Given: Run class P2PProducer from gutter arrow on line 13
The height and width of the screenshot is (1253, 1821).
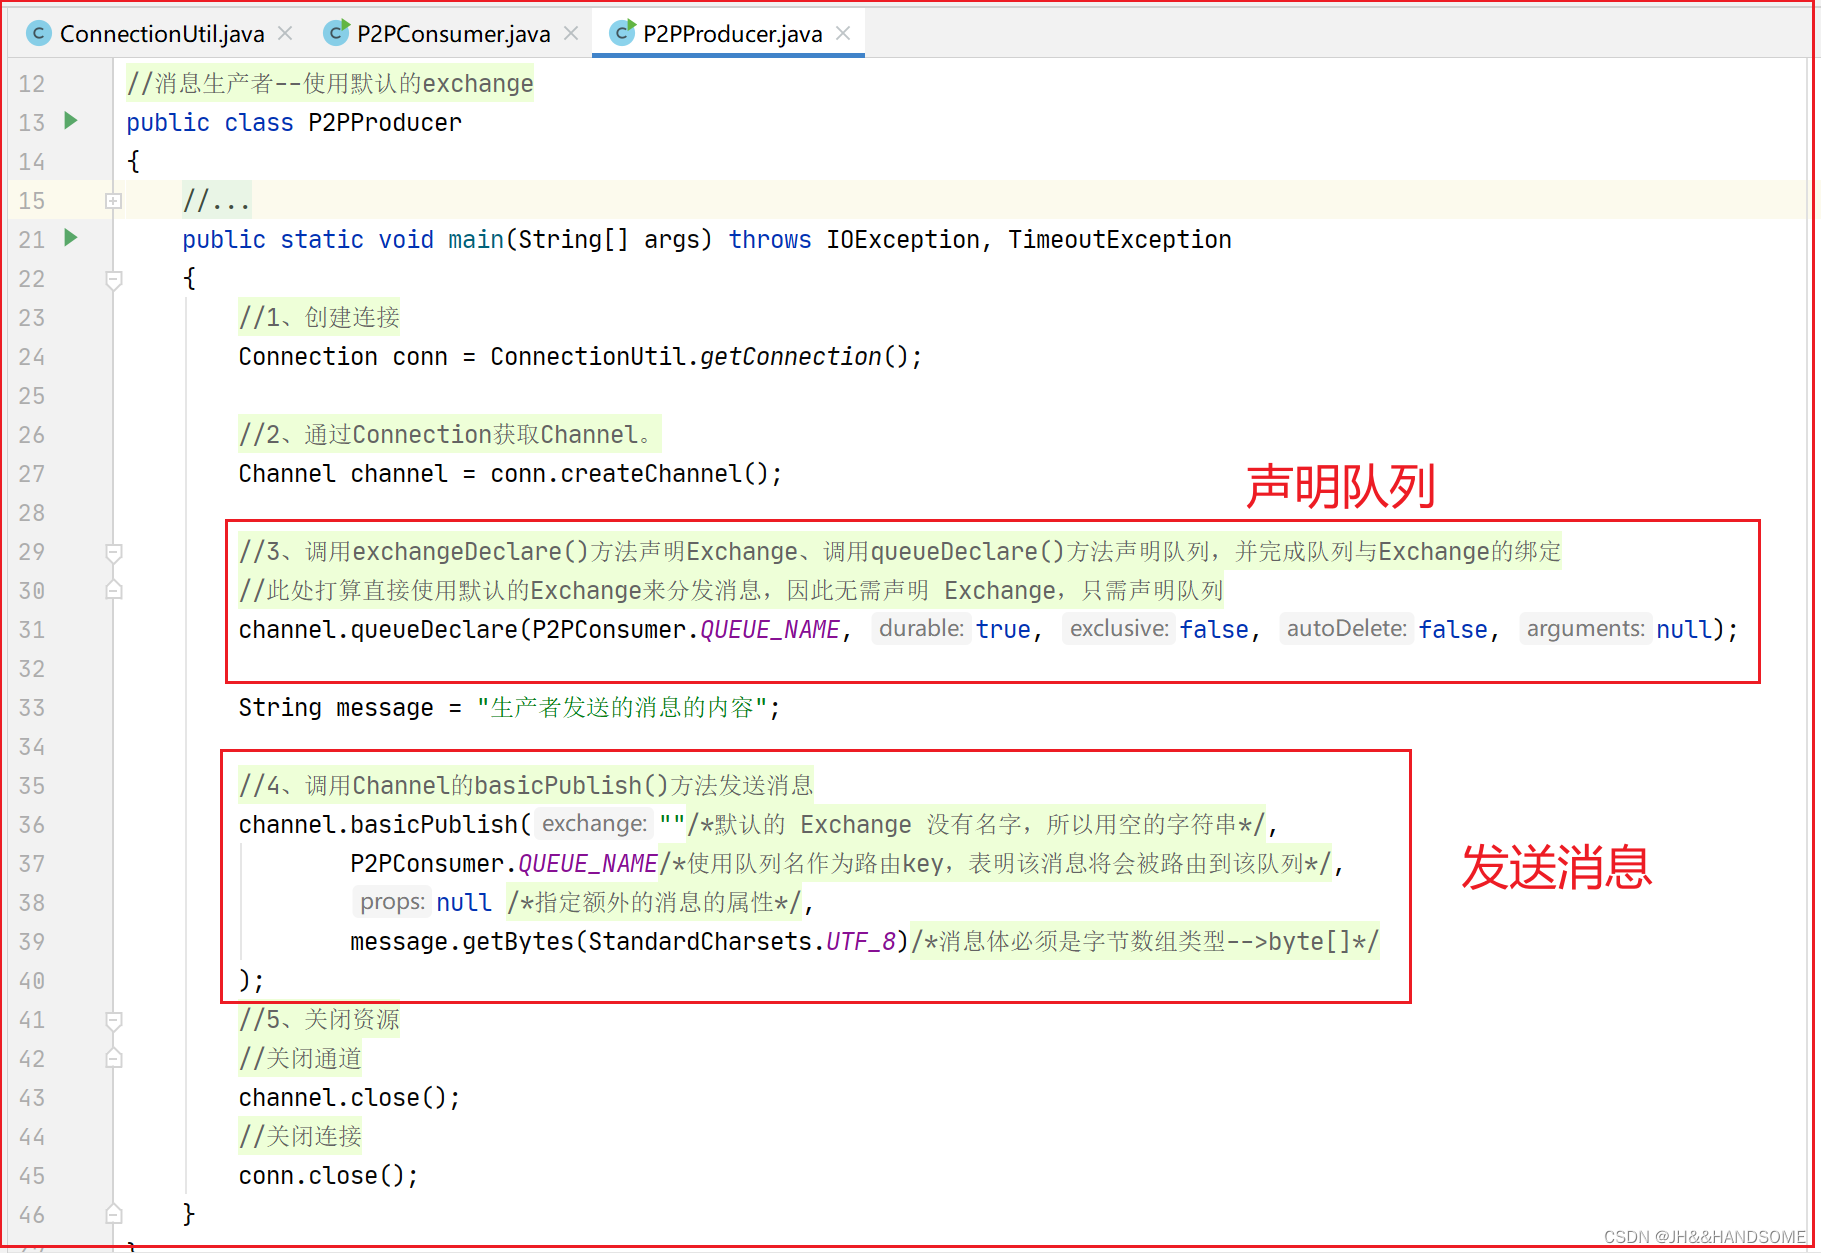Looking at the screenshot, I should click(x=71, y=121).
